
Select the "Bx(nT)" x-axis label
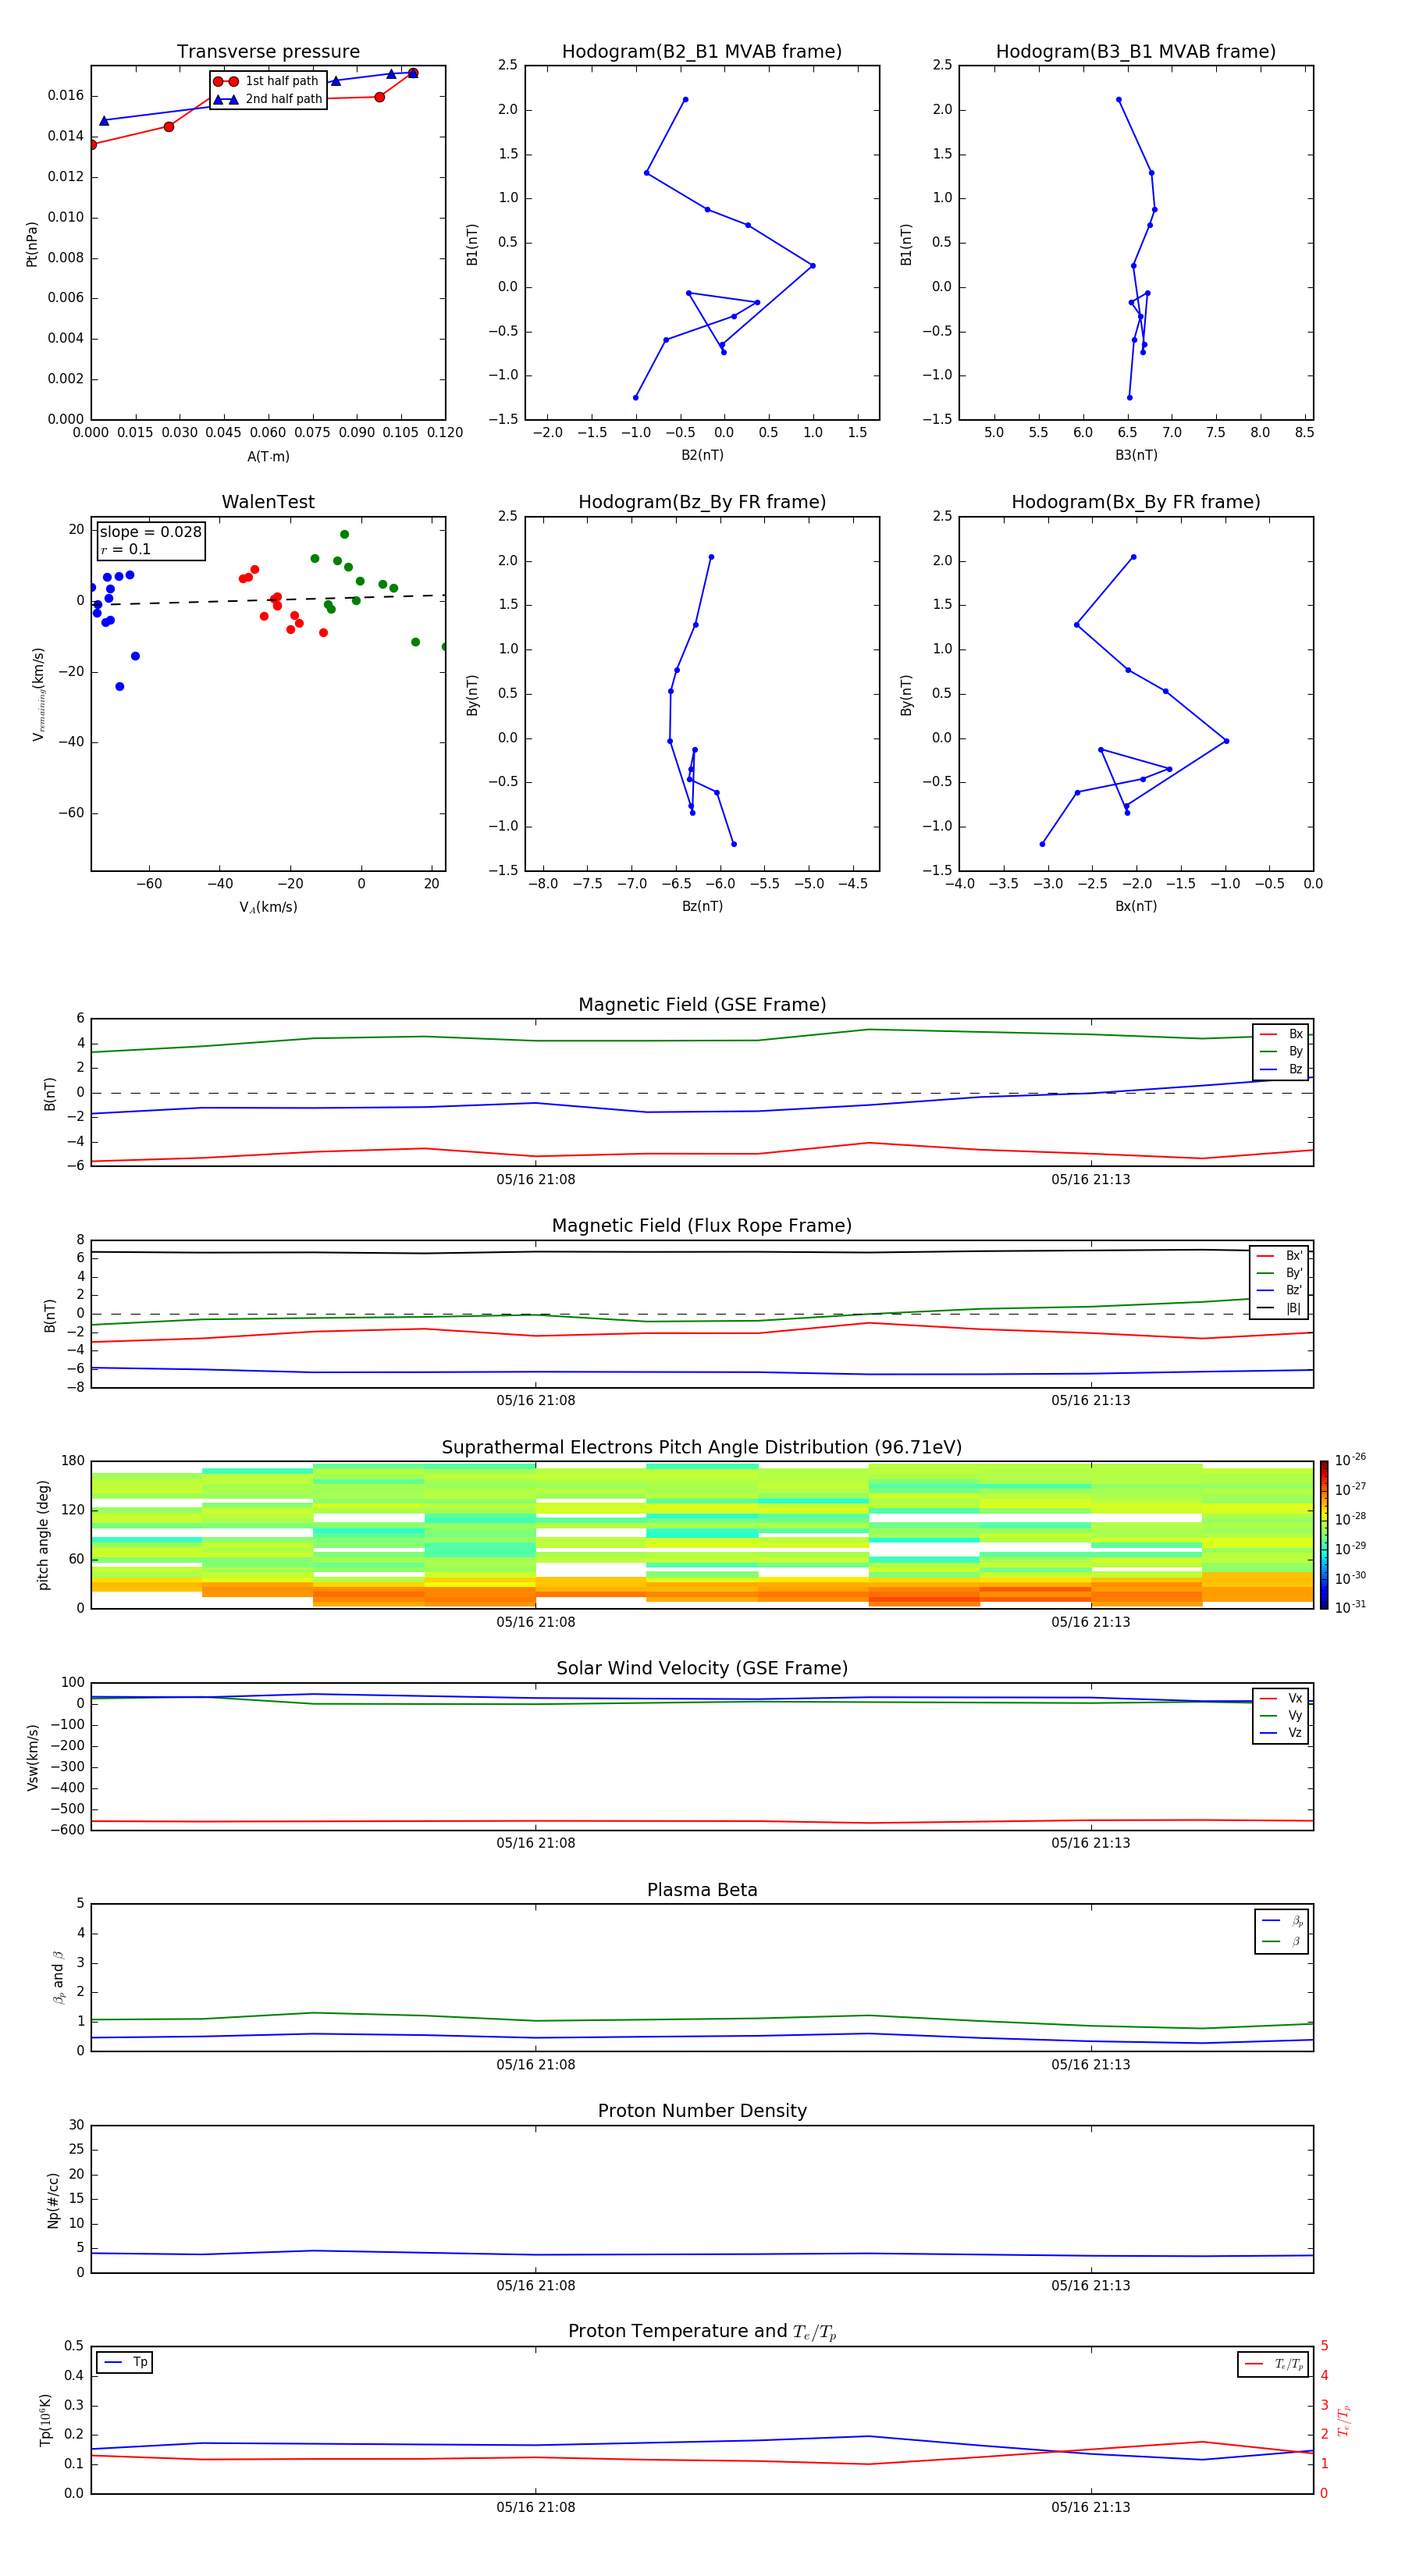pos(1136,906)
